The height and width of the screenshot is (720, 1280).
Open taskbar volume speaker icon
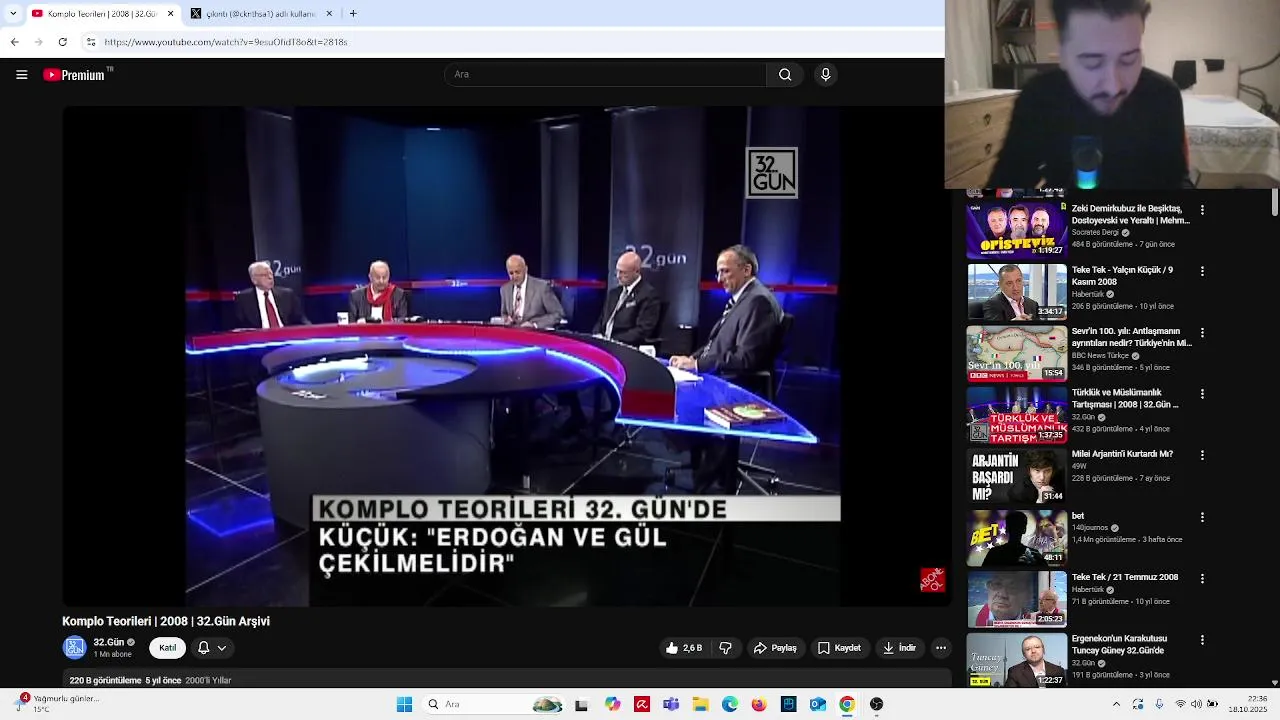pyautogui.click(x=1196, y=704)
